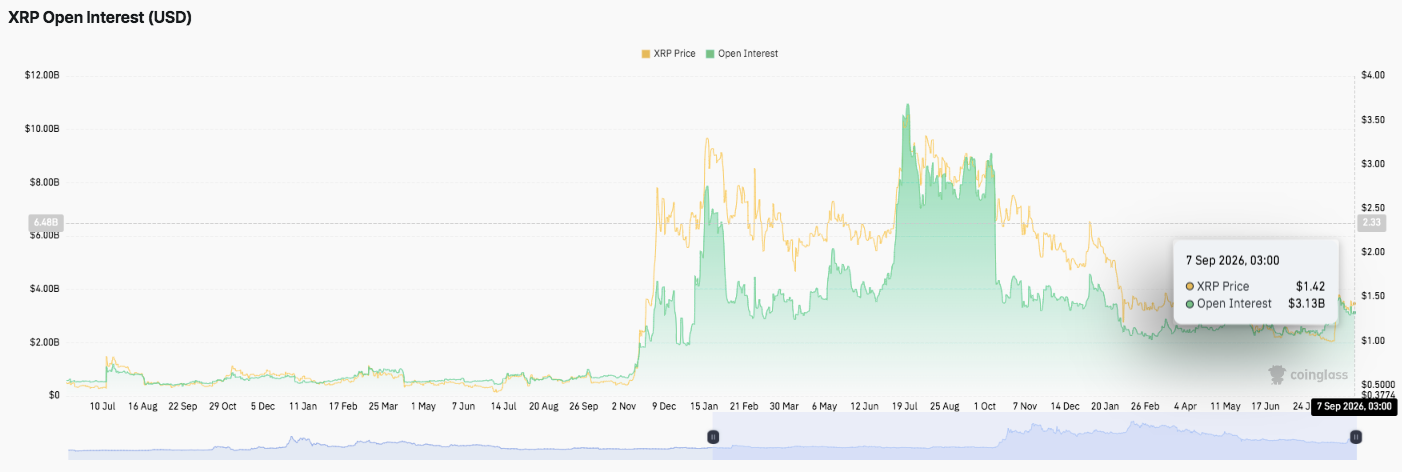
Task: Click the 14 Jul date label
Action: click(x=503, y=407)
